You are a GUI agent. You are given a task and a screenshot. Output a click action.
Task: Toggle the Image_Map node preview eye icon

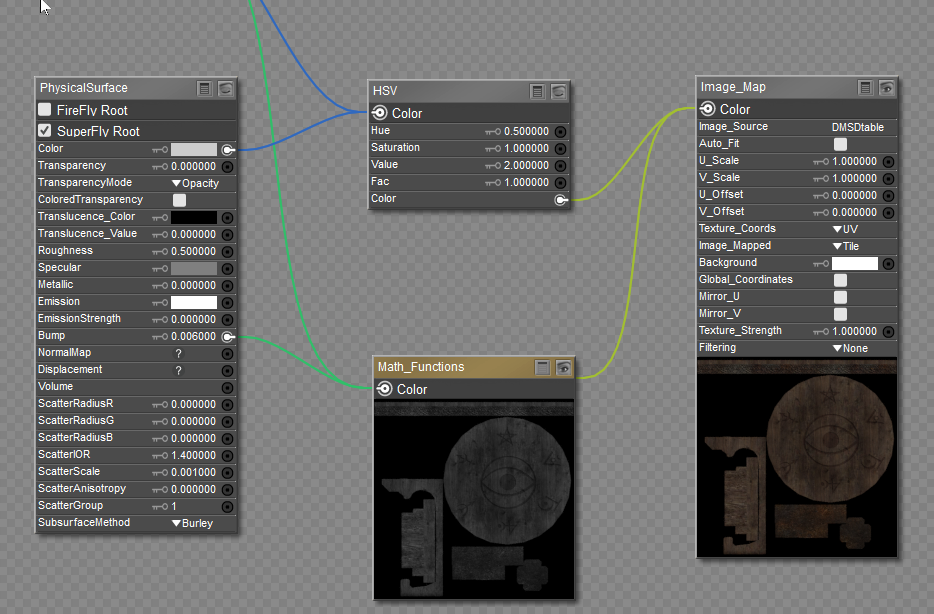tap(887, 88)
